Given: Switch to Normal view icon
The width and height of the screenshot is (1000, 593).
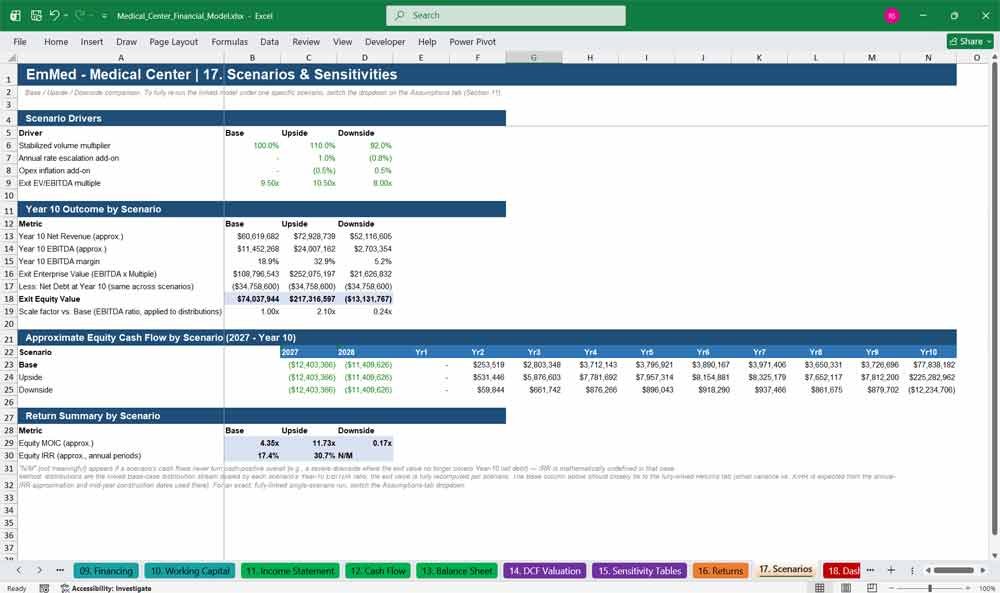Looking at the screenshot, I should point(820,588).
